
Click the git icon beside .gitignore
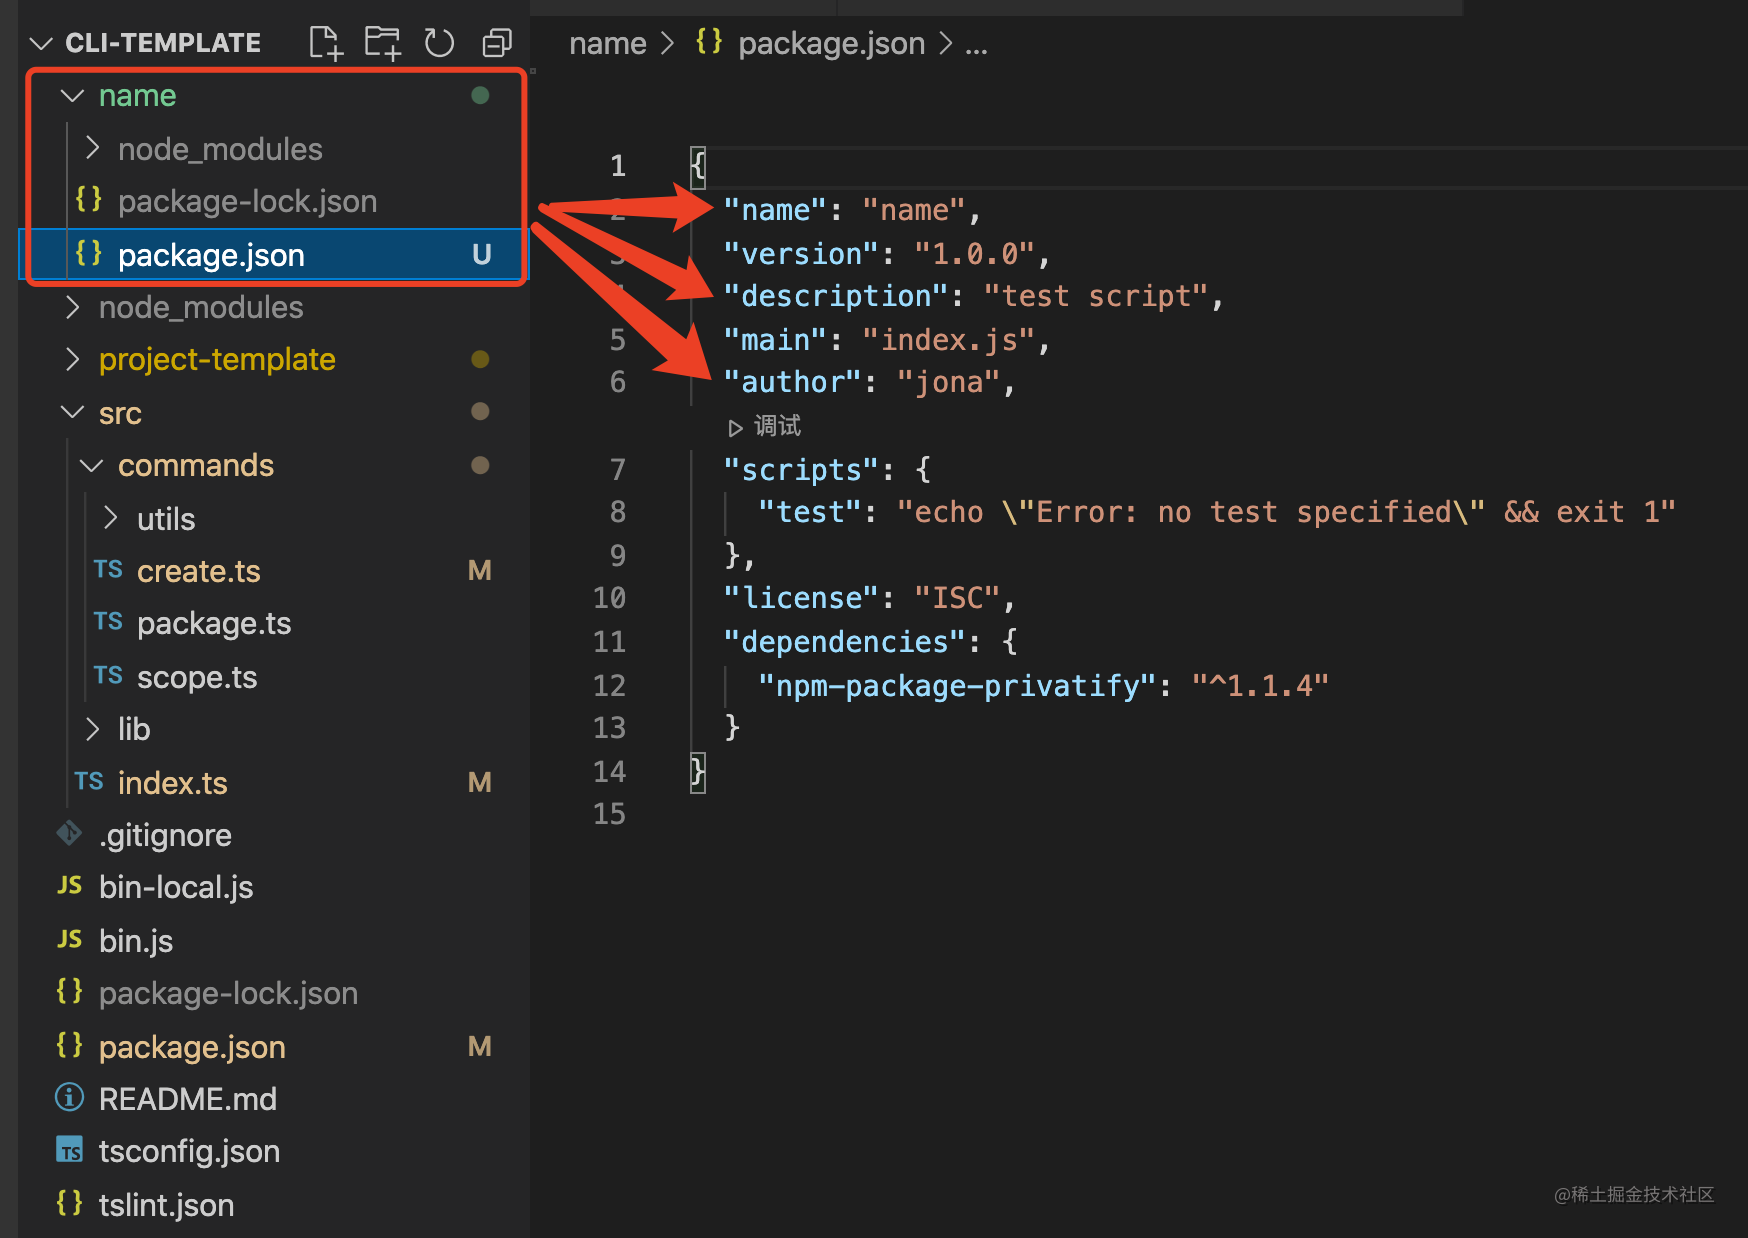click(69, 833)
